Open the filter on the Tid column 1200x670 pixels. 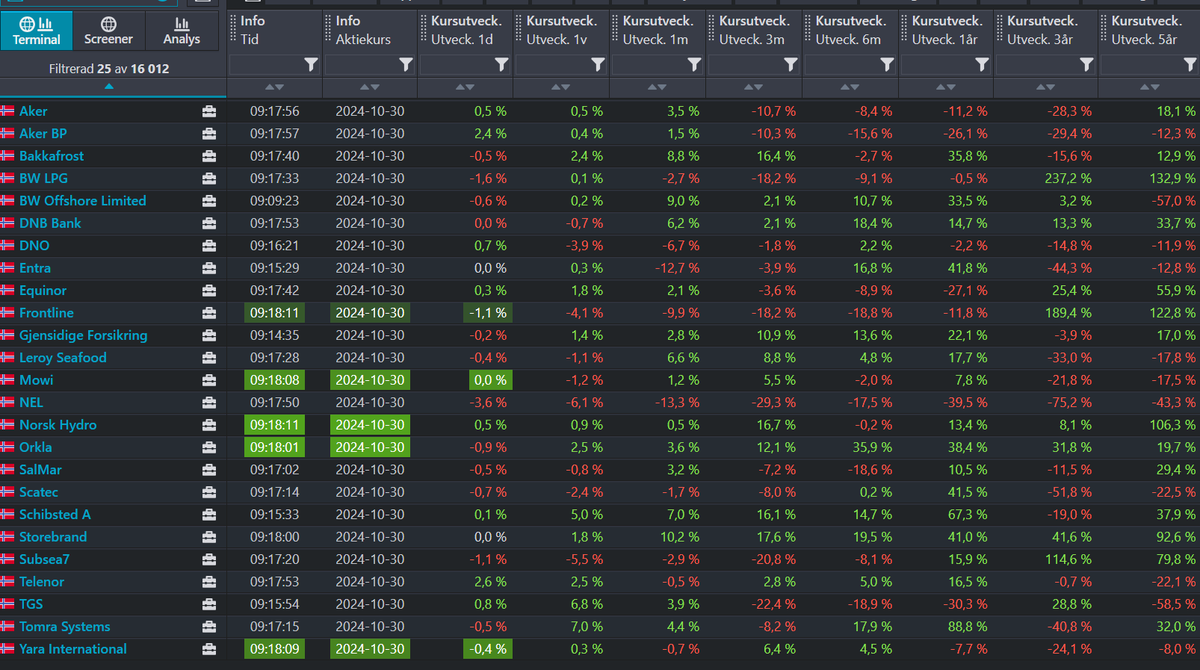pos(311,64)
